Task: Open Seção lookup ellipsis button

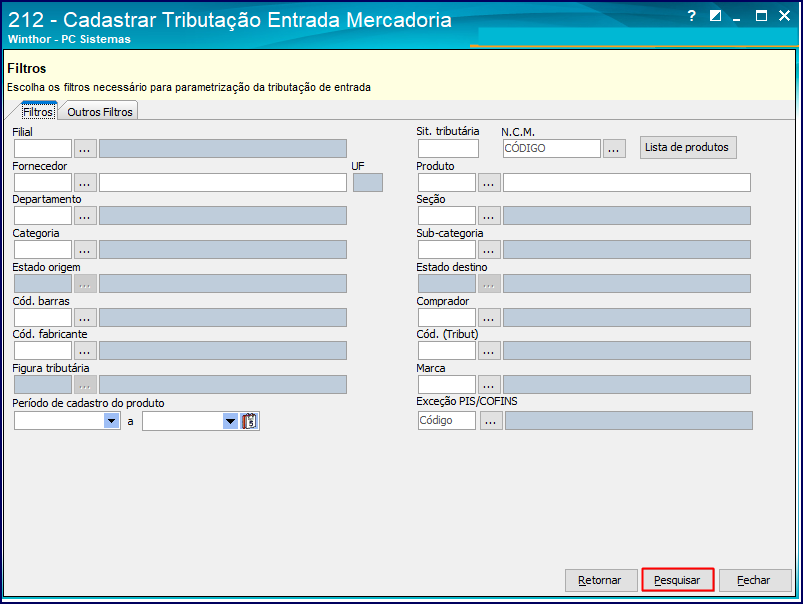Action: pyautogui.click(x=489, y=216)
